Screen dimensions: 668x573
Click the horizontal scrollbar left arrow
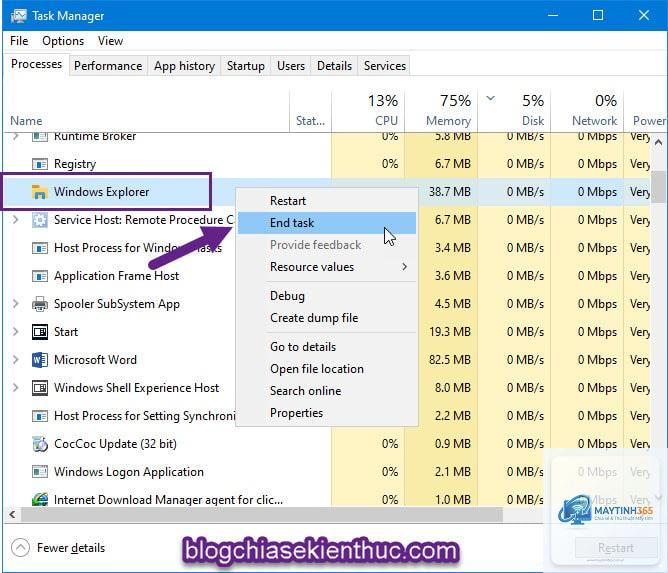pyautogui.click(x=12, y=515)
